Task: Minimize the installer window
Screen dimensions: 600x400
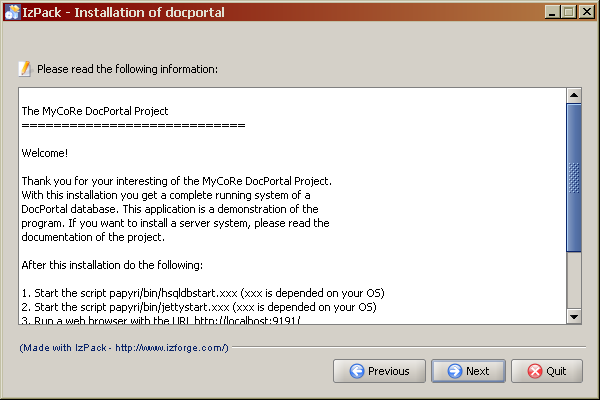Action: click(552, 12)
